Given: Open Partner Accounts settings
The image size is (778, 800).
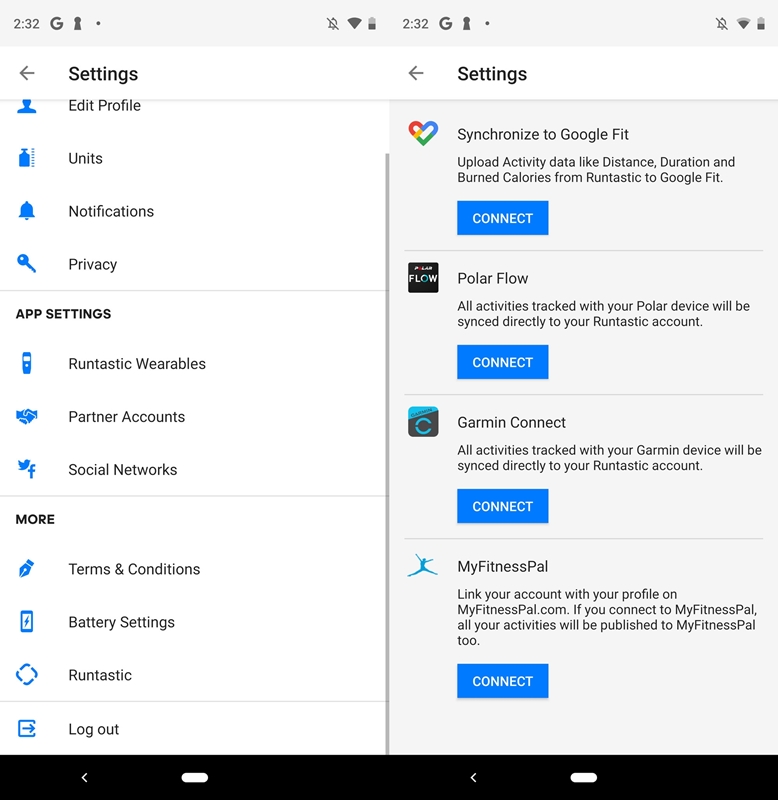Looking at the screenshot, I should pyautogui.click(x=194, y=416).
